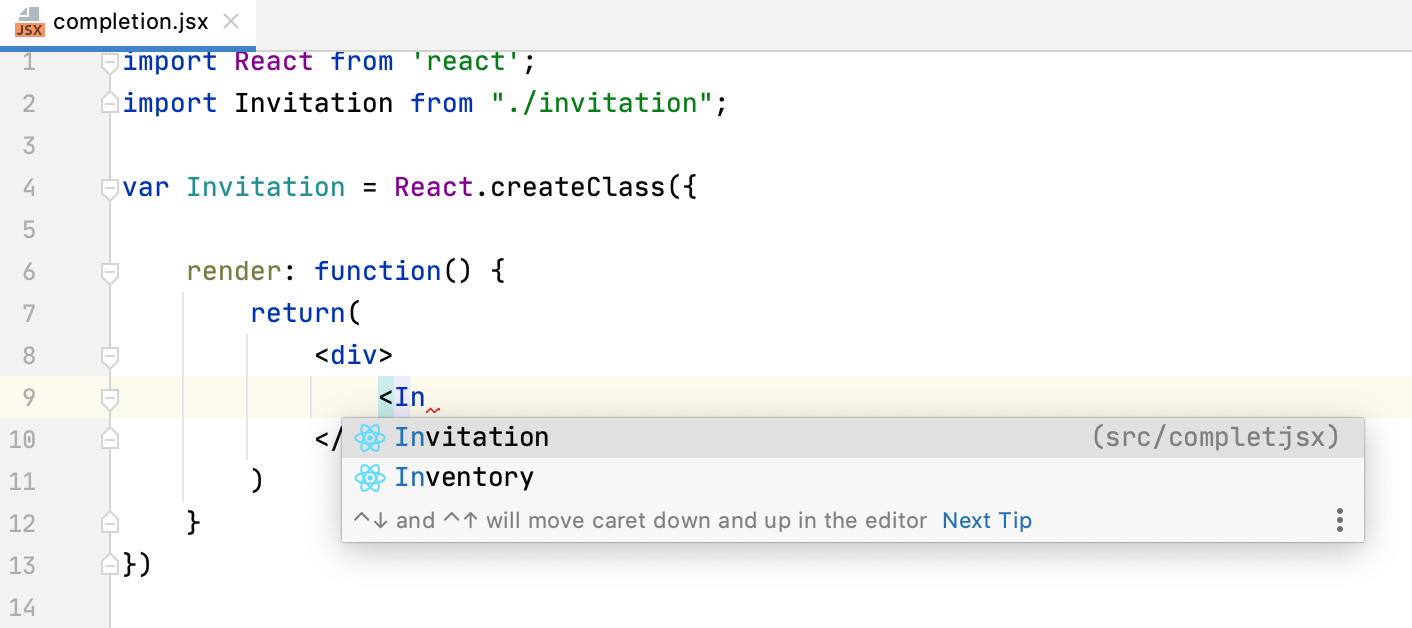Collapse the foldable region on line 9

click(109, 397)
